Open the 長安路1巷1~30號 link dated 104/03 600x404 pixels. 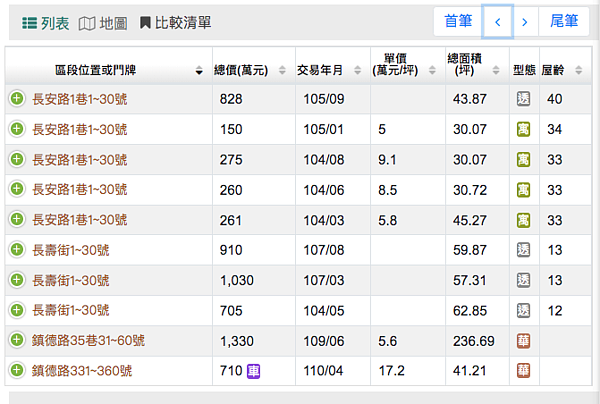(80, 220)
